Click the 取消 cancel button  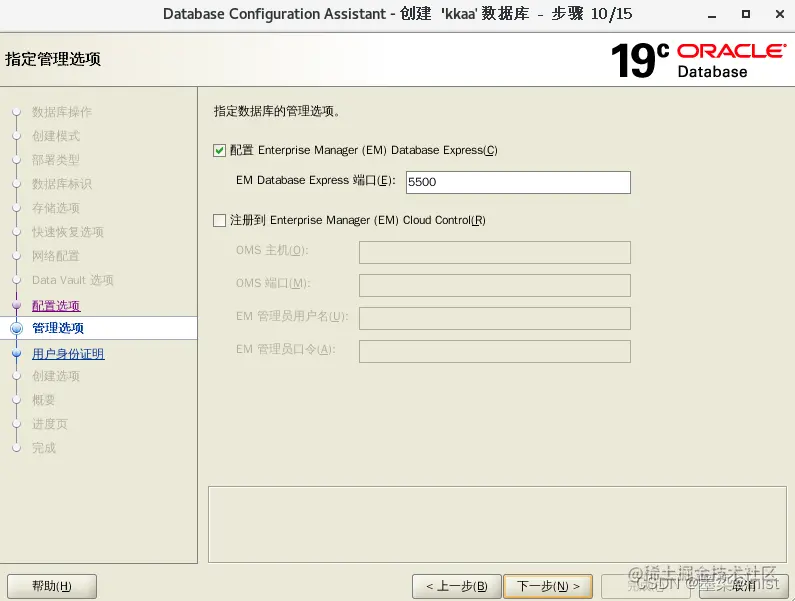(744, 586)
